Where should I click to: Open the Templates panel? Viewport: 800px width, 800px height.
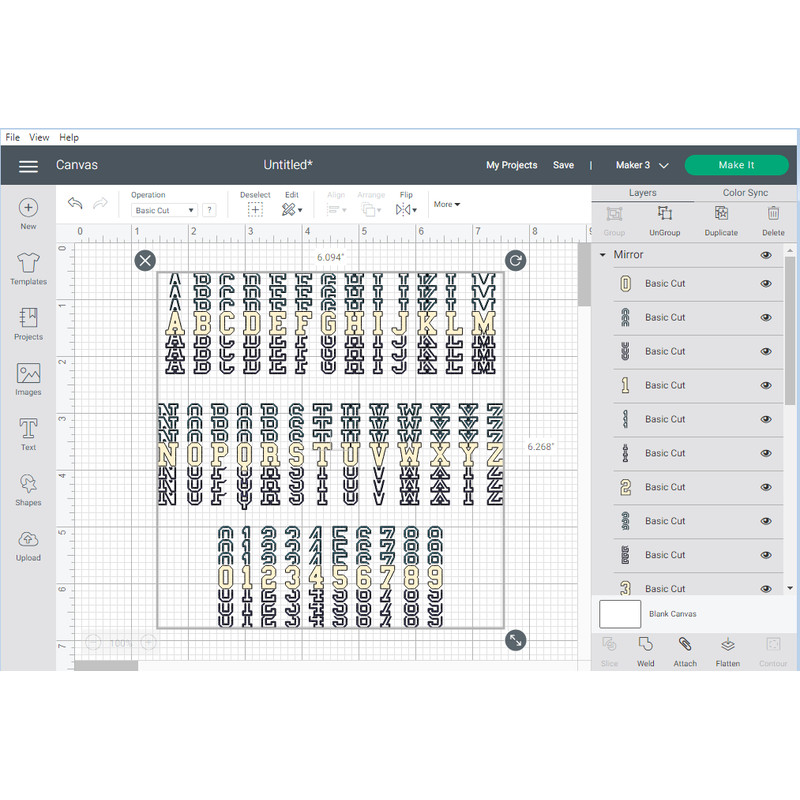(x=28, y=268)
